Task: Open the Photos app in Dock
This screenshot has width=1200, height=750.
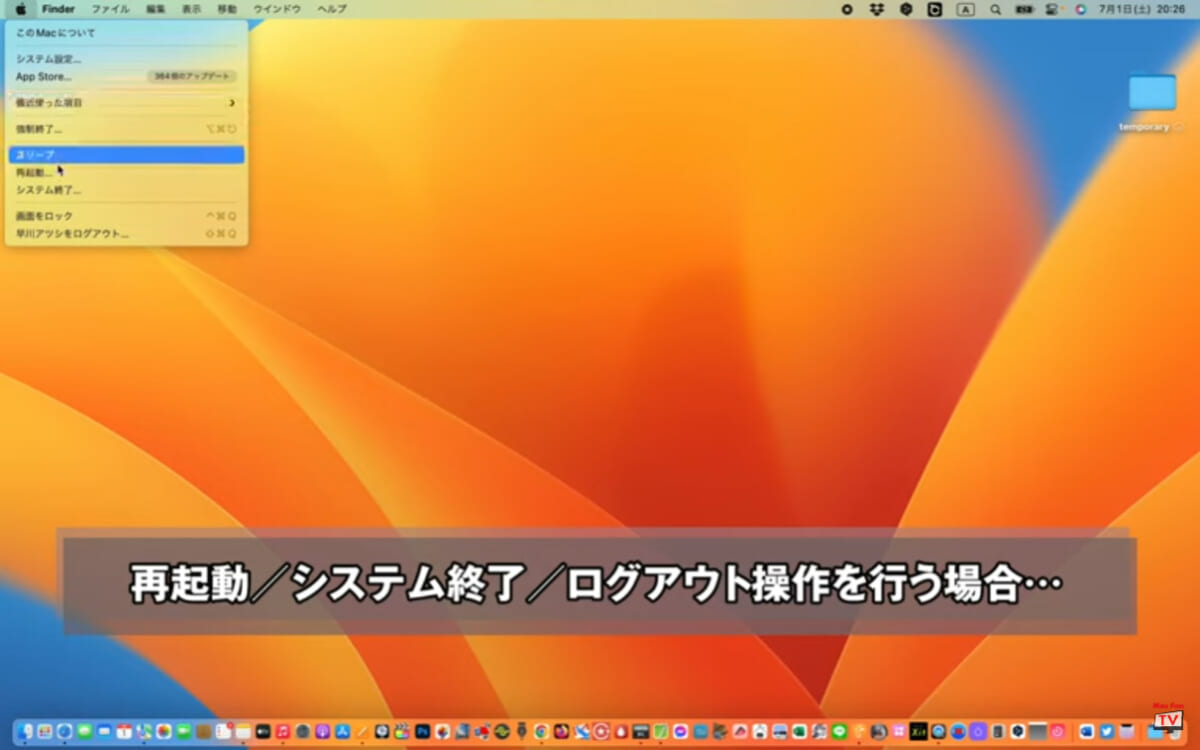Action: tap(163, 732)
